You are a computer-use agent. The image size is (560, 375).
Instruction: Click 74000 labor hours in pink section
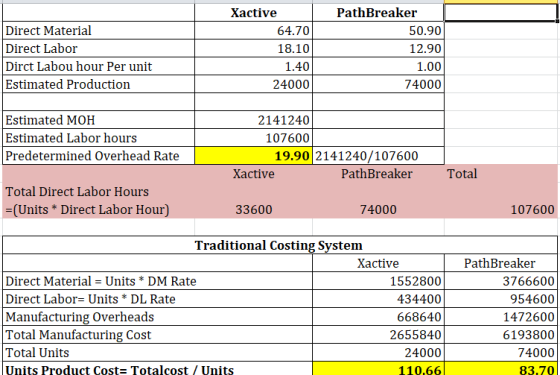378,210
